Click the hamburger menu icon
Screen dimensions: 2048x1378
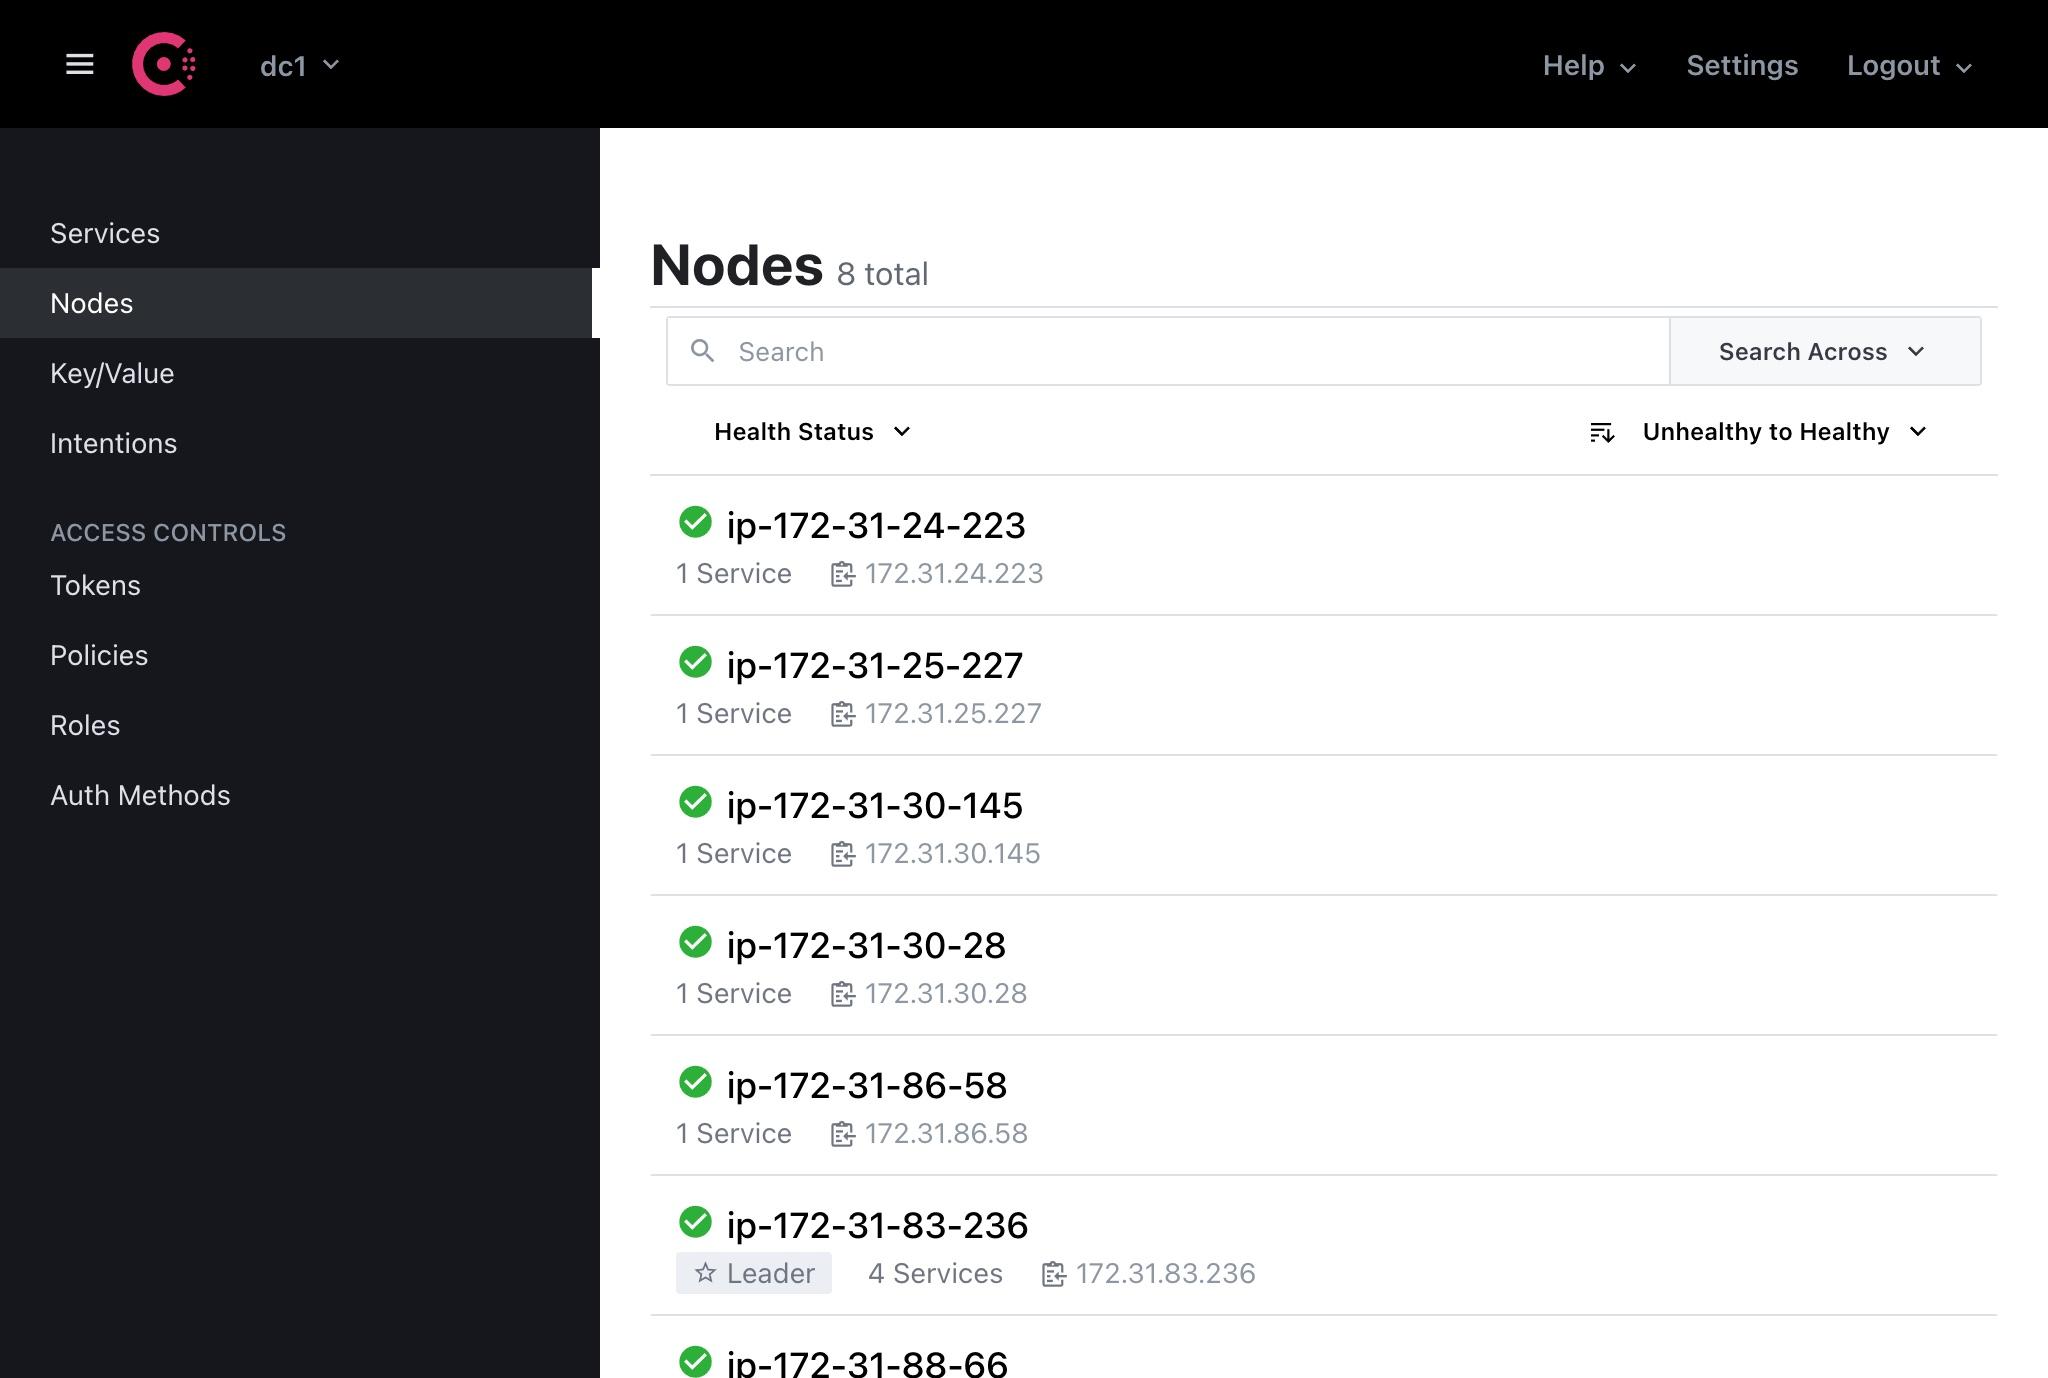[x=77, y=63]
